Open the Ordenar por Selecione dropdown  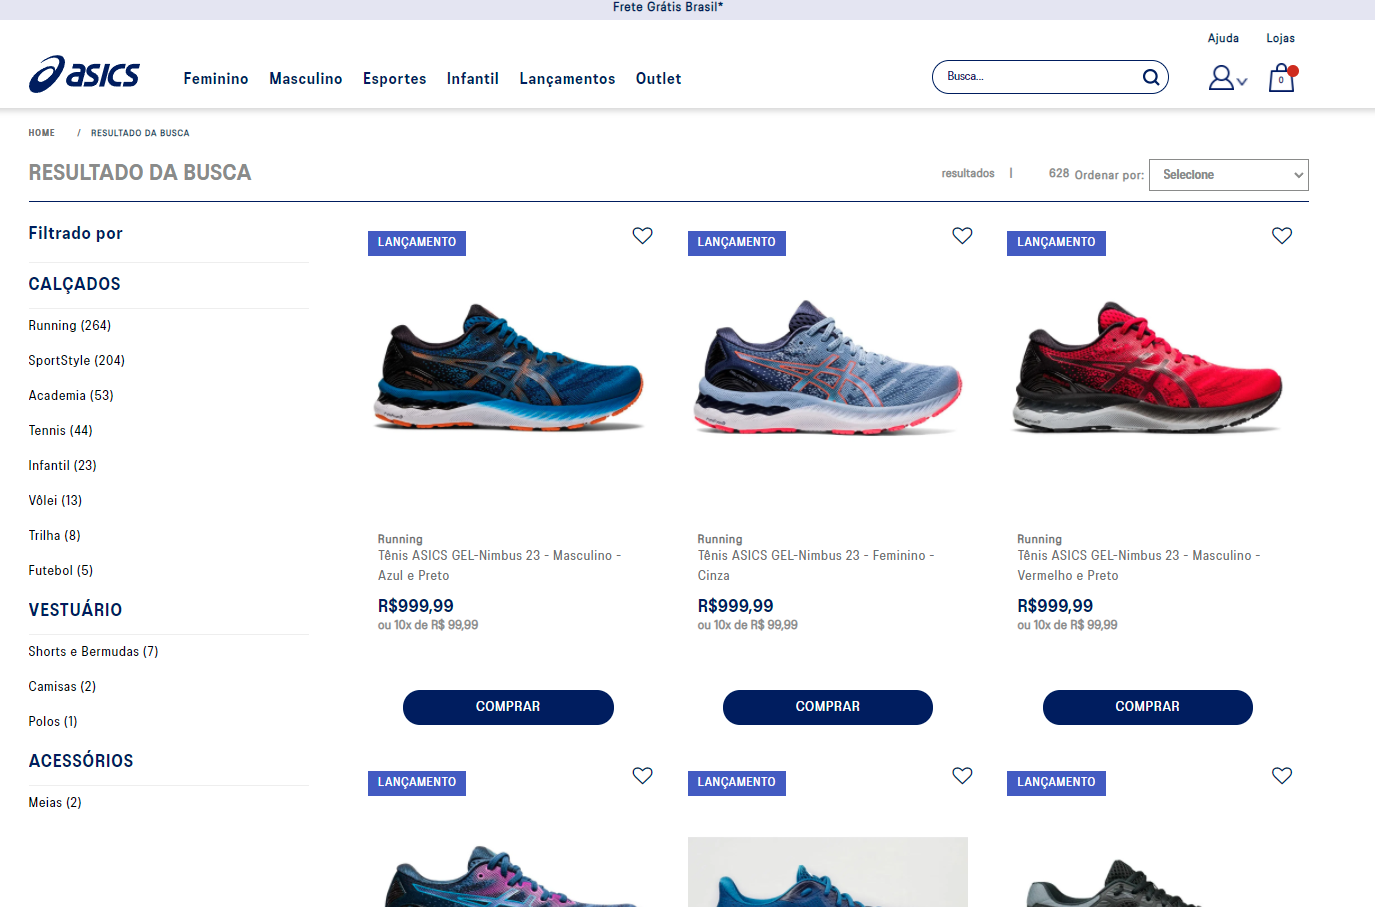pos(1229,175)
